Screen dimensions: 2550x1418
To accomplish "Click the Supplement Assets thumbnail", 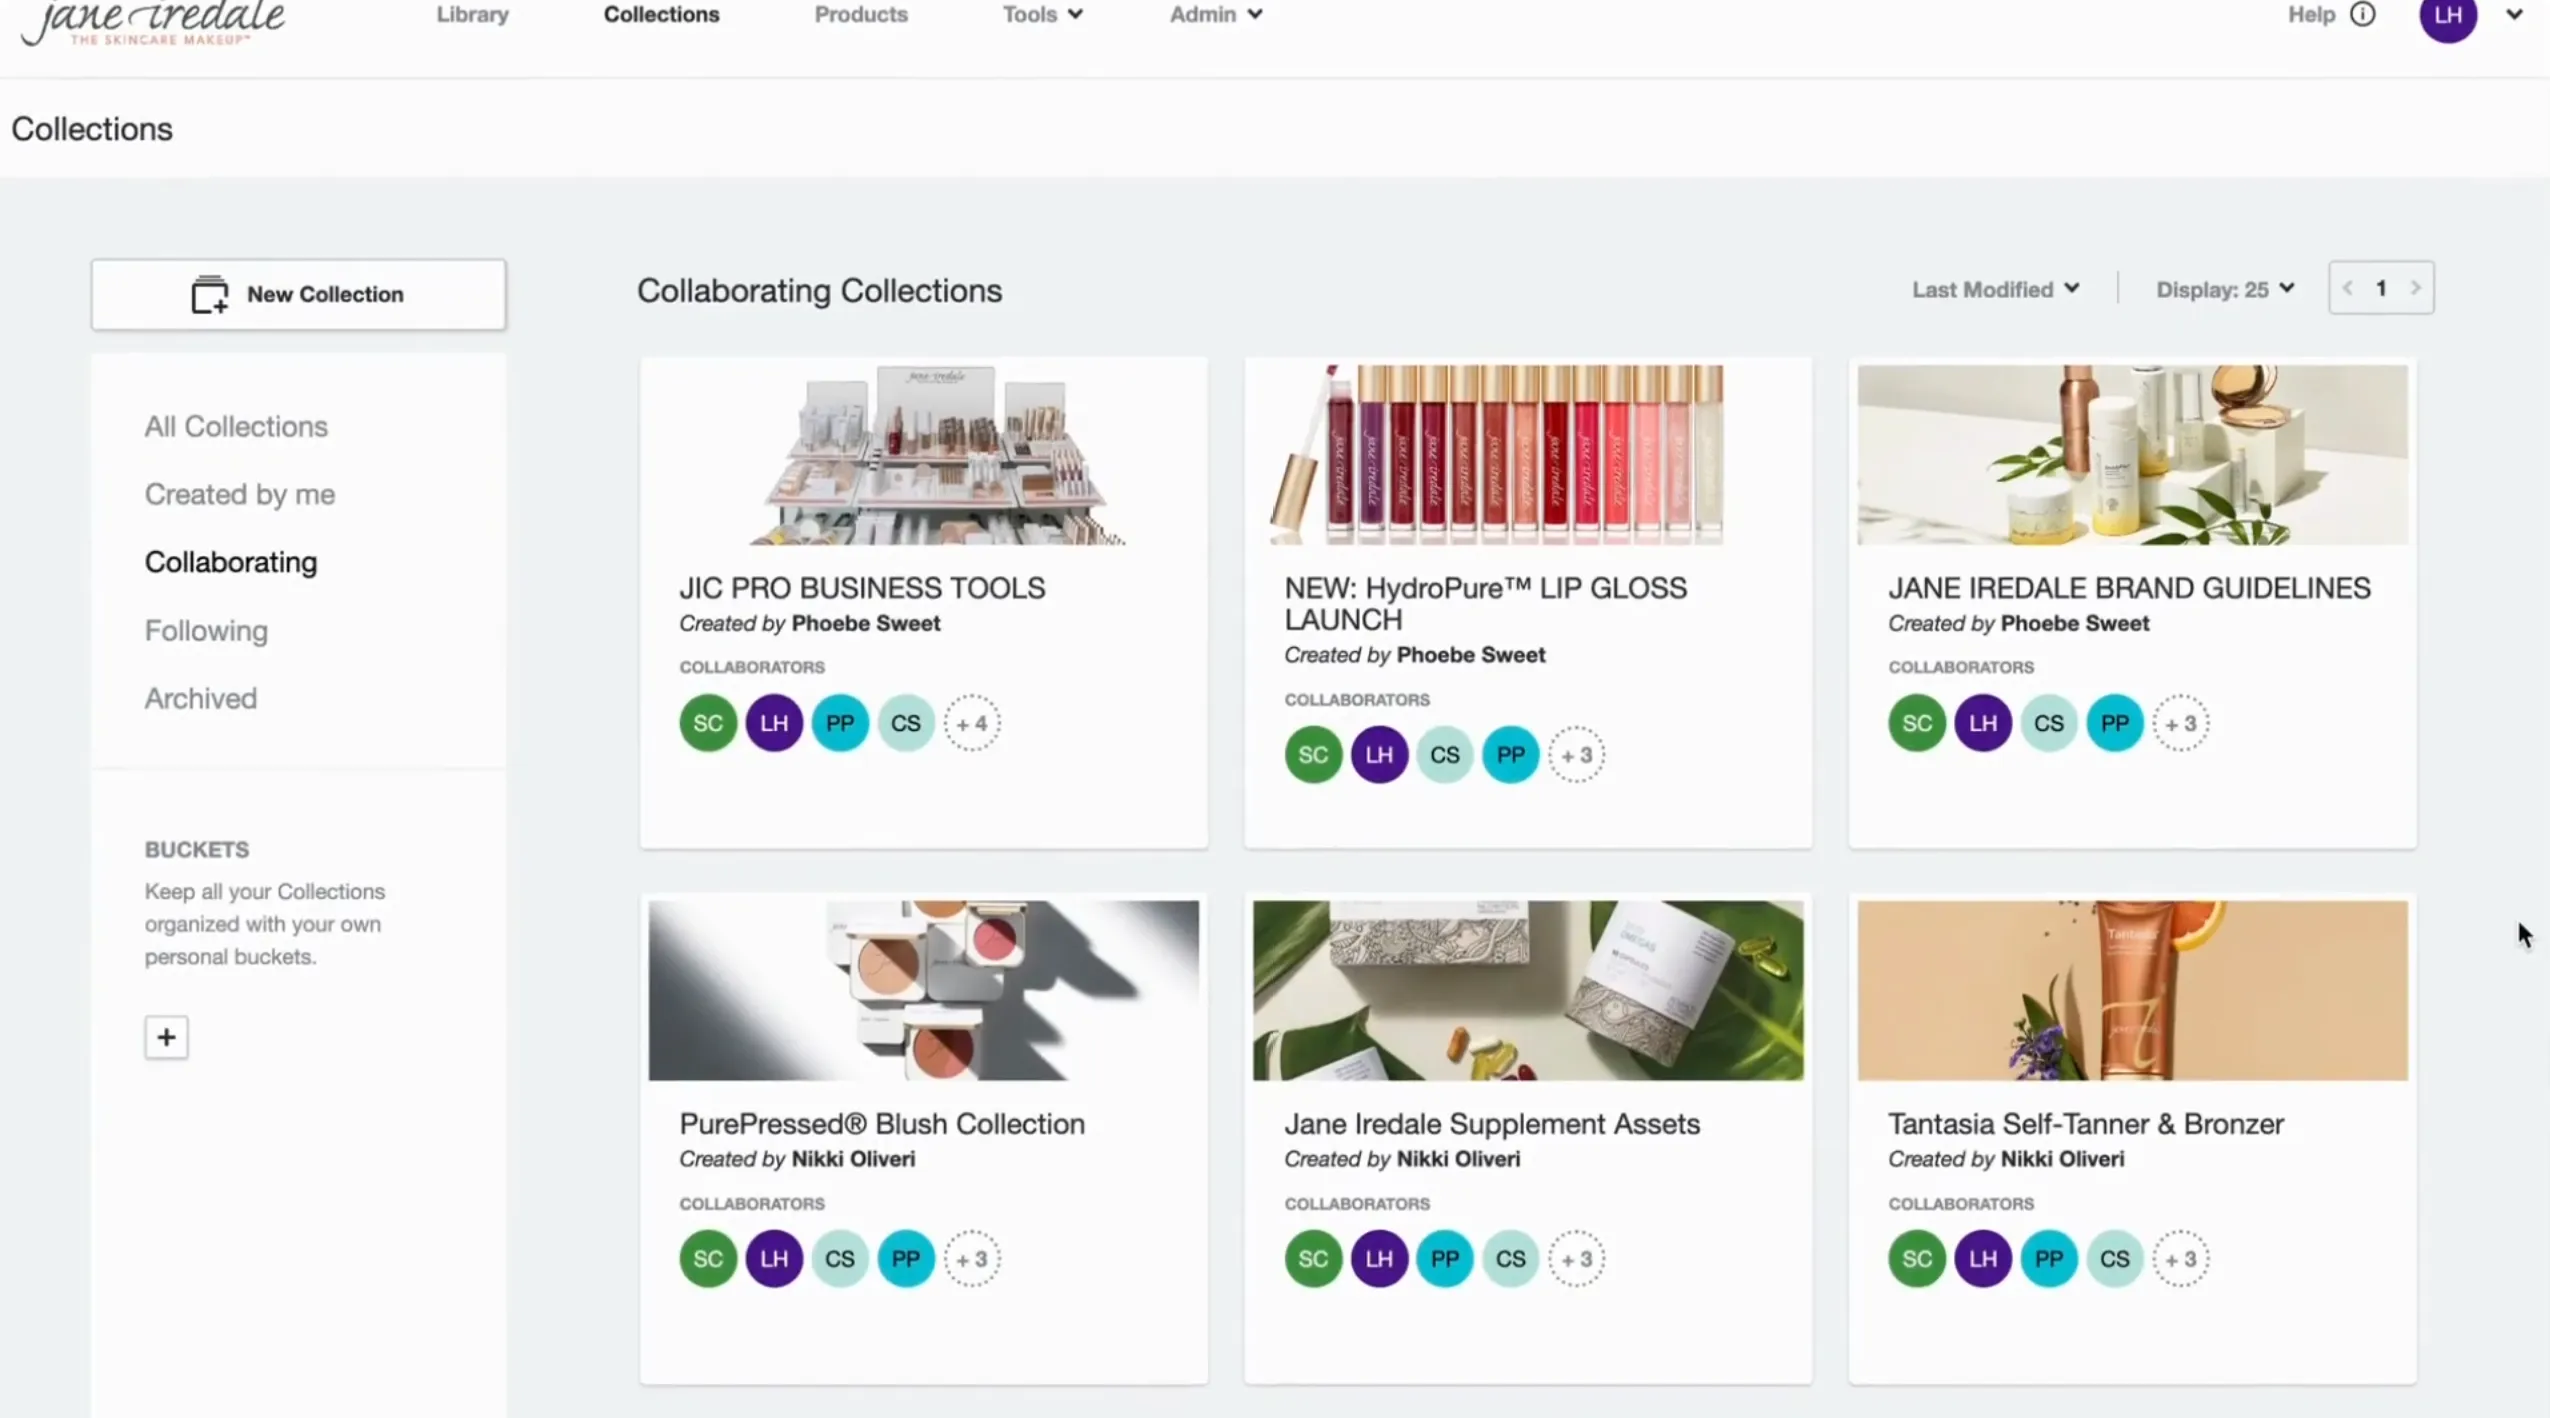I will [x=1528, y=991].
